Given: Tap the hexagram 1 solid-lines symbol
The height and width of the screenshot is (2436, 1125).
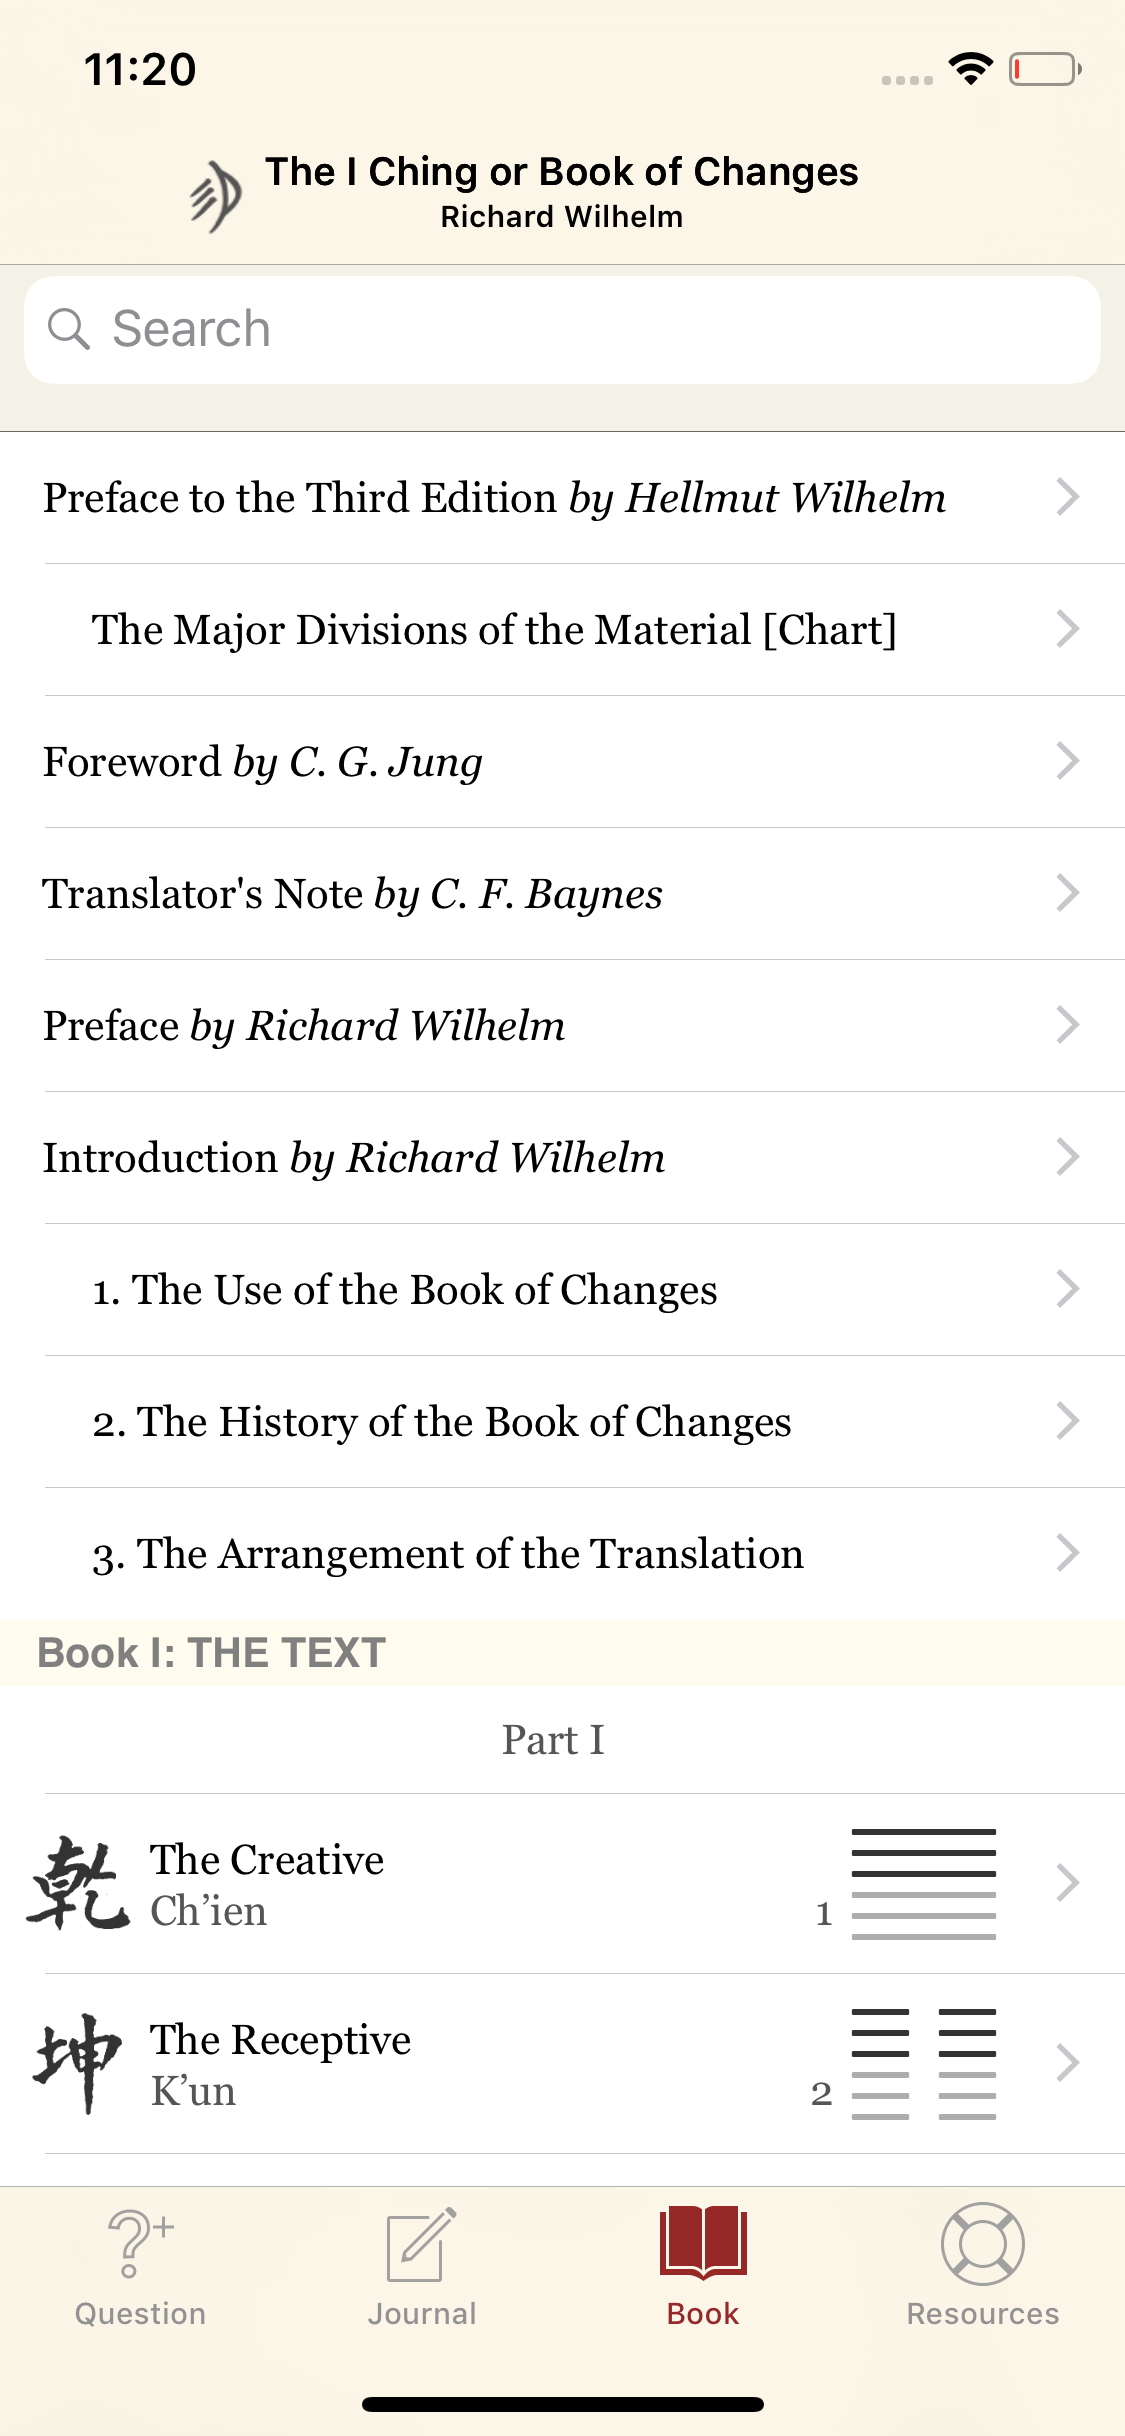Looking at the screenshot, I should click(923, 1883).
